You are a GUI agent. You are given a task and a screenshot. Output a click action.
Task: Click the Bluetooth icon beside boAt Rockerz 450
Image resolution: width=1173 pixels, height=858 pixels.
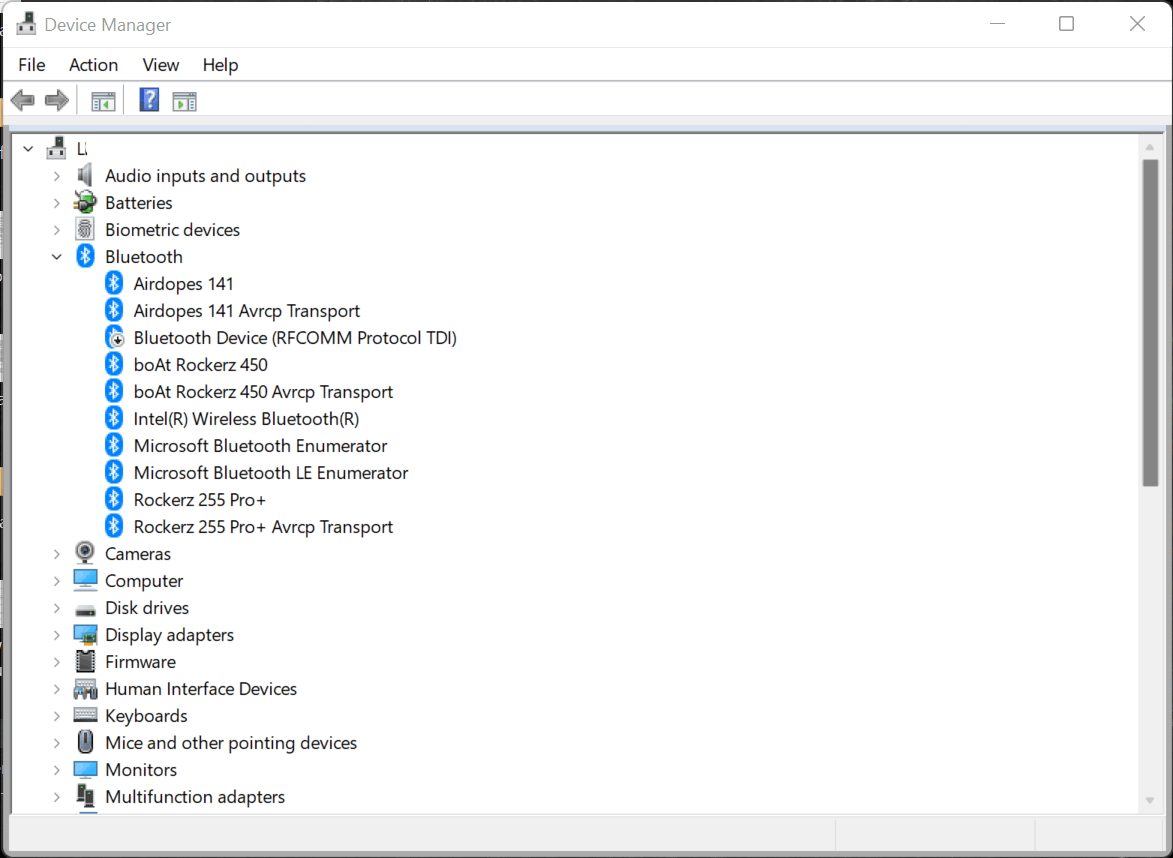click(x=114, y=364)
